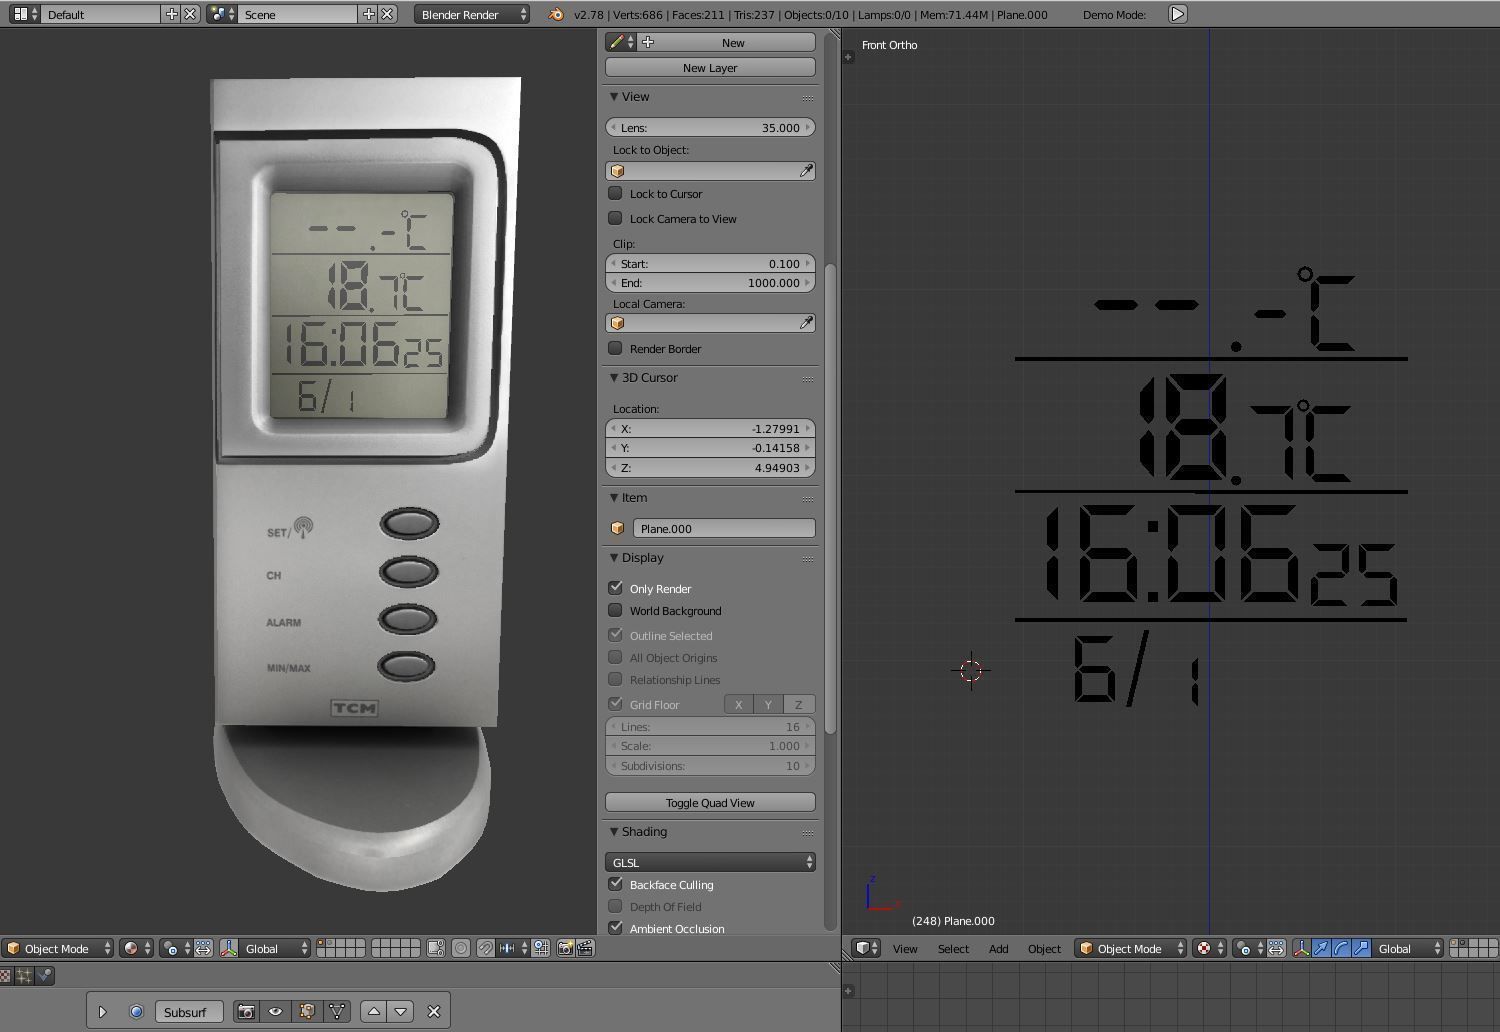Click the 3D Cursor Z location field

tap(710, 468)
